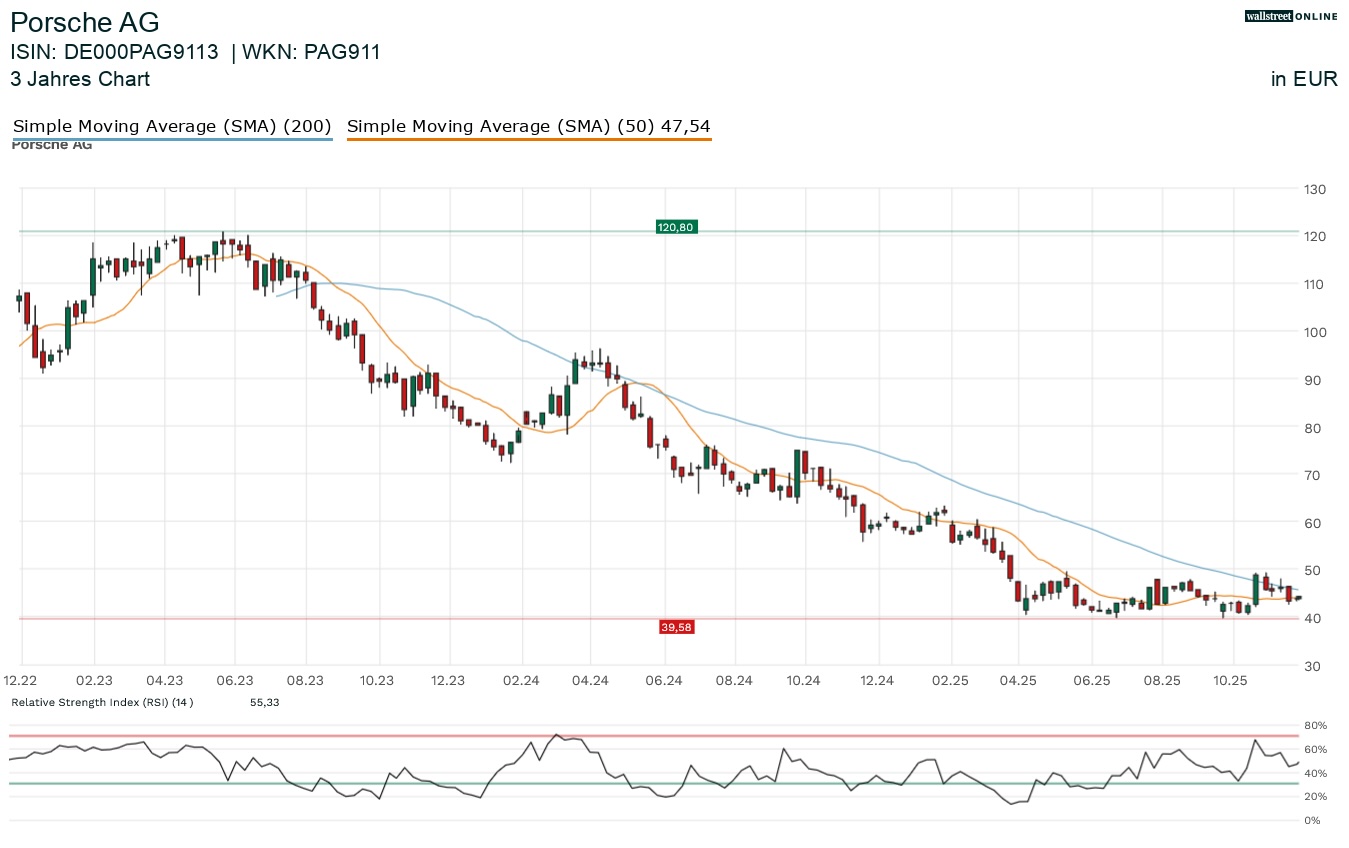The width and height of the screenshot is (1349, 848).
Task: Click the 80% RSI axis label
Action: tap(1313, 726)
